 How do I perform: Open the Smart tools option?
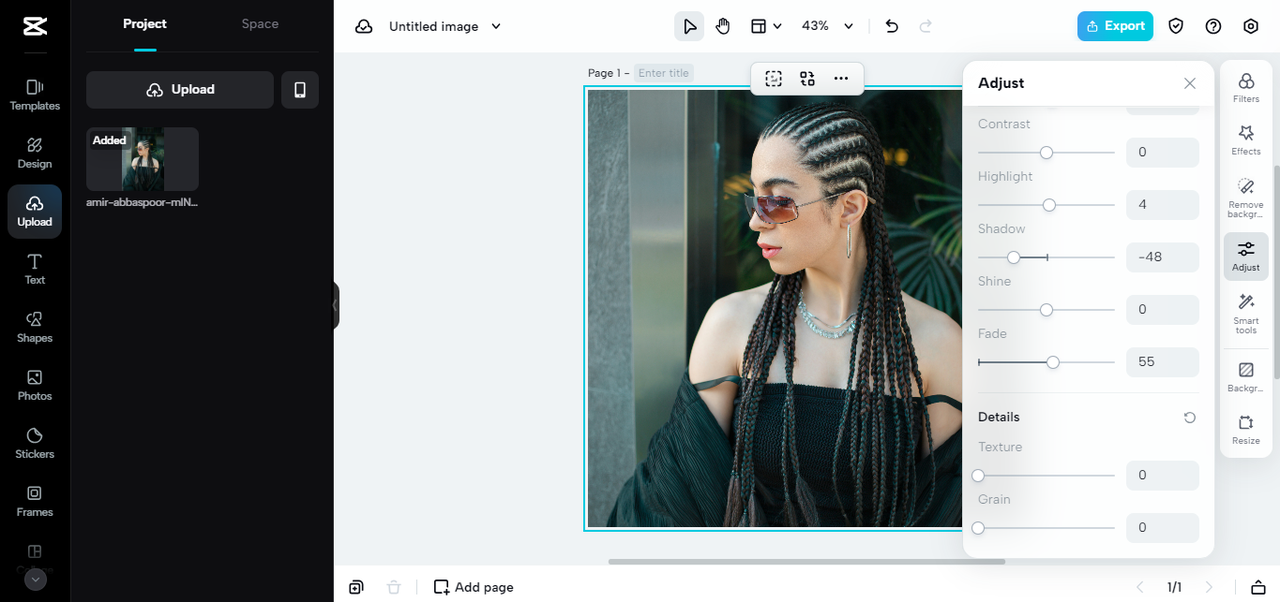[x=1246, y=314]
